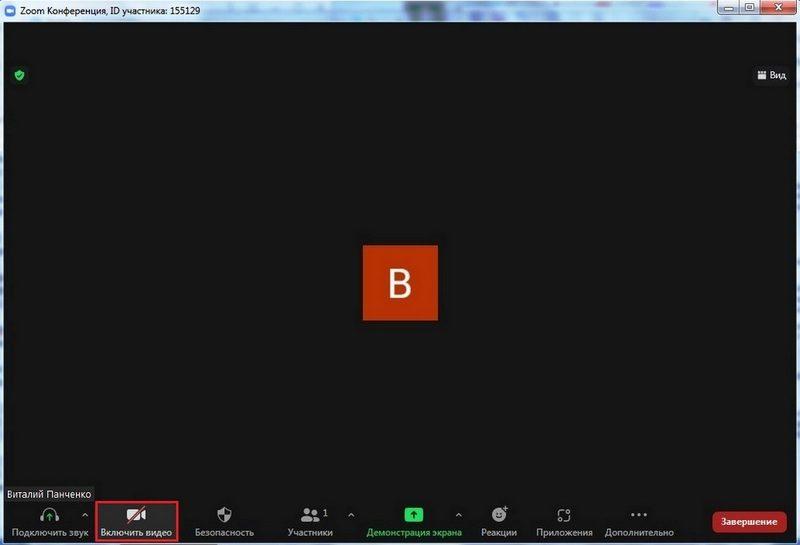Open the Реакции smiley reactions
The height and width of the screenshot is (545, 800).
[x=499, y=522]
